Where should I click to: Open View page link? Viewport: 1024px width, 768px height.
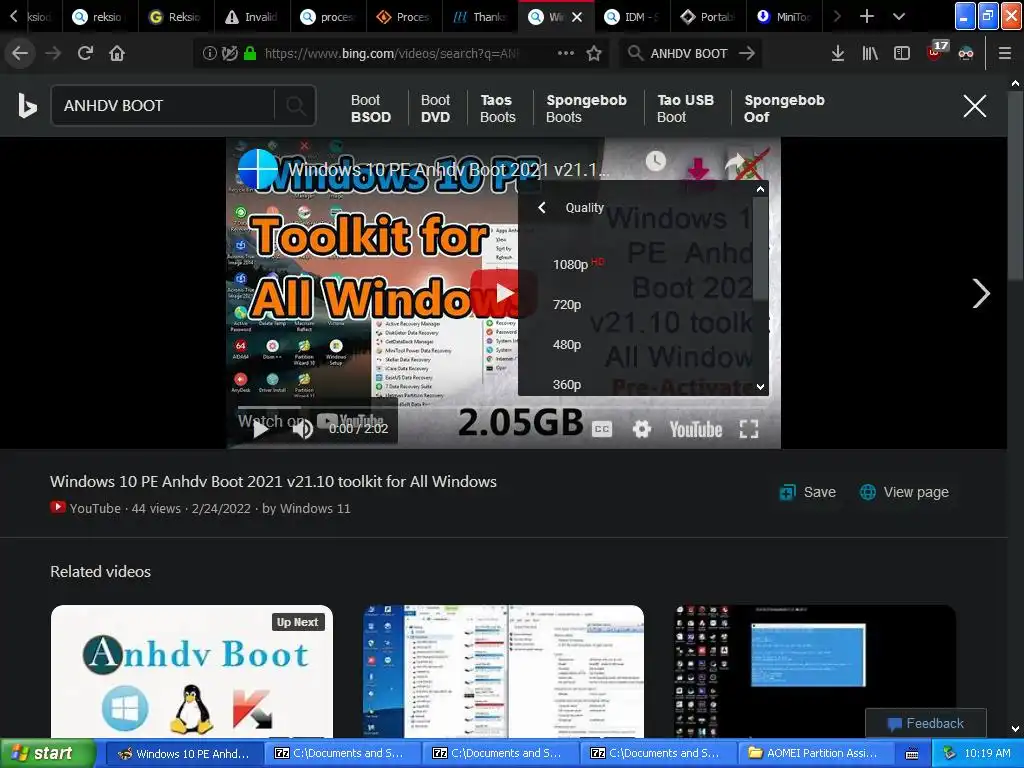904,492
